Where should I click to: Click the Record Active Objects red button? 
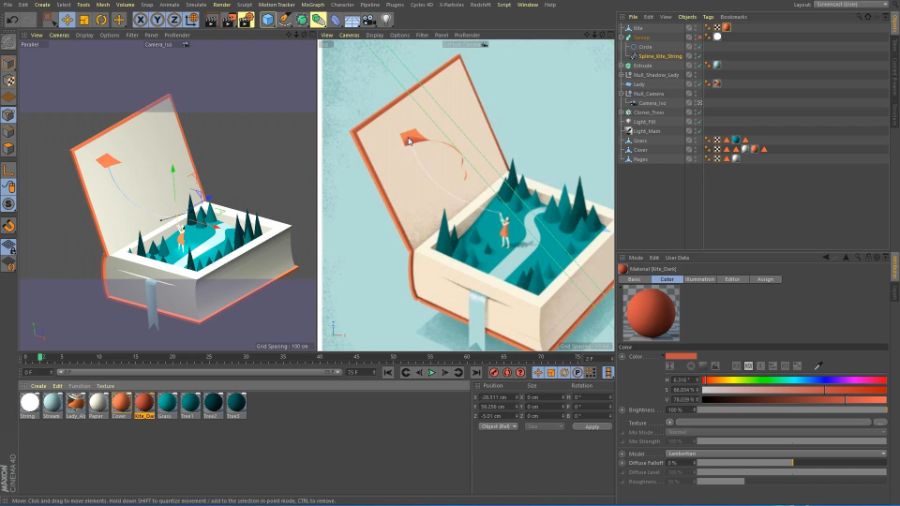(494, 373)
